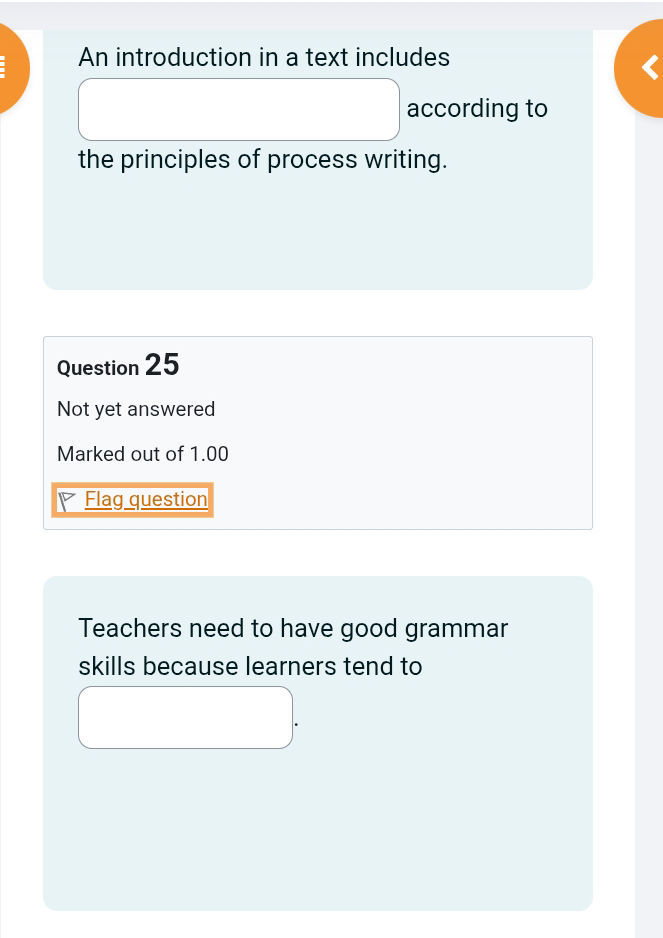Image resolution: width=663 pixels, height=938 pixels.
Task: Click inside the process writing answer box
Action: [238, 109]
